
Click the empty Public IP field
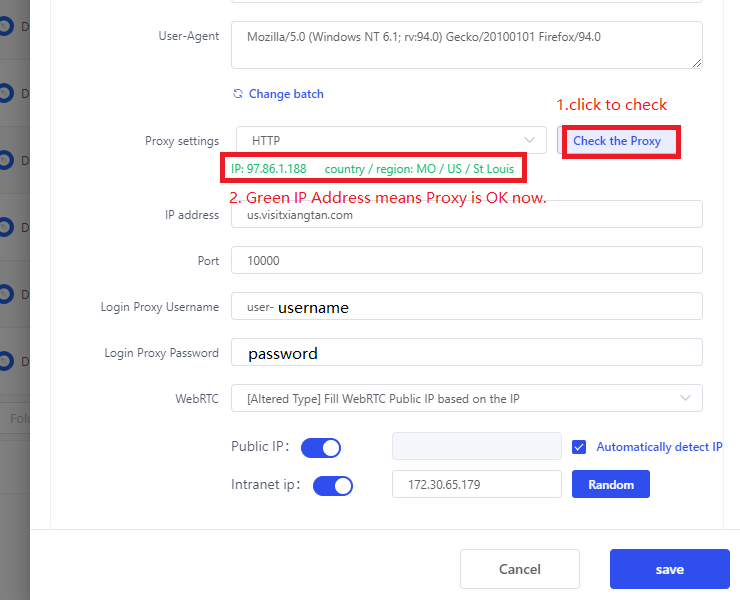[477, 446]
